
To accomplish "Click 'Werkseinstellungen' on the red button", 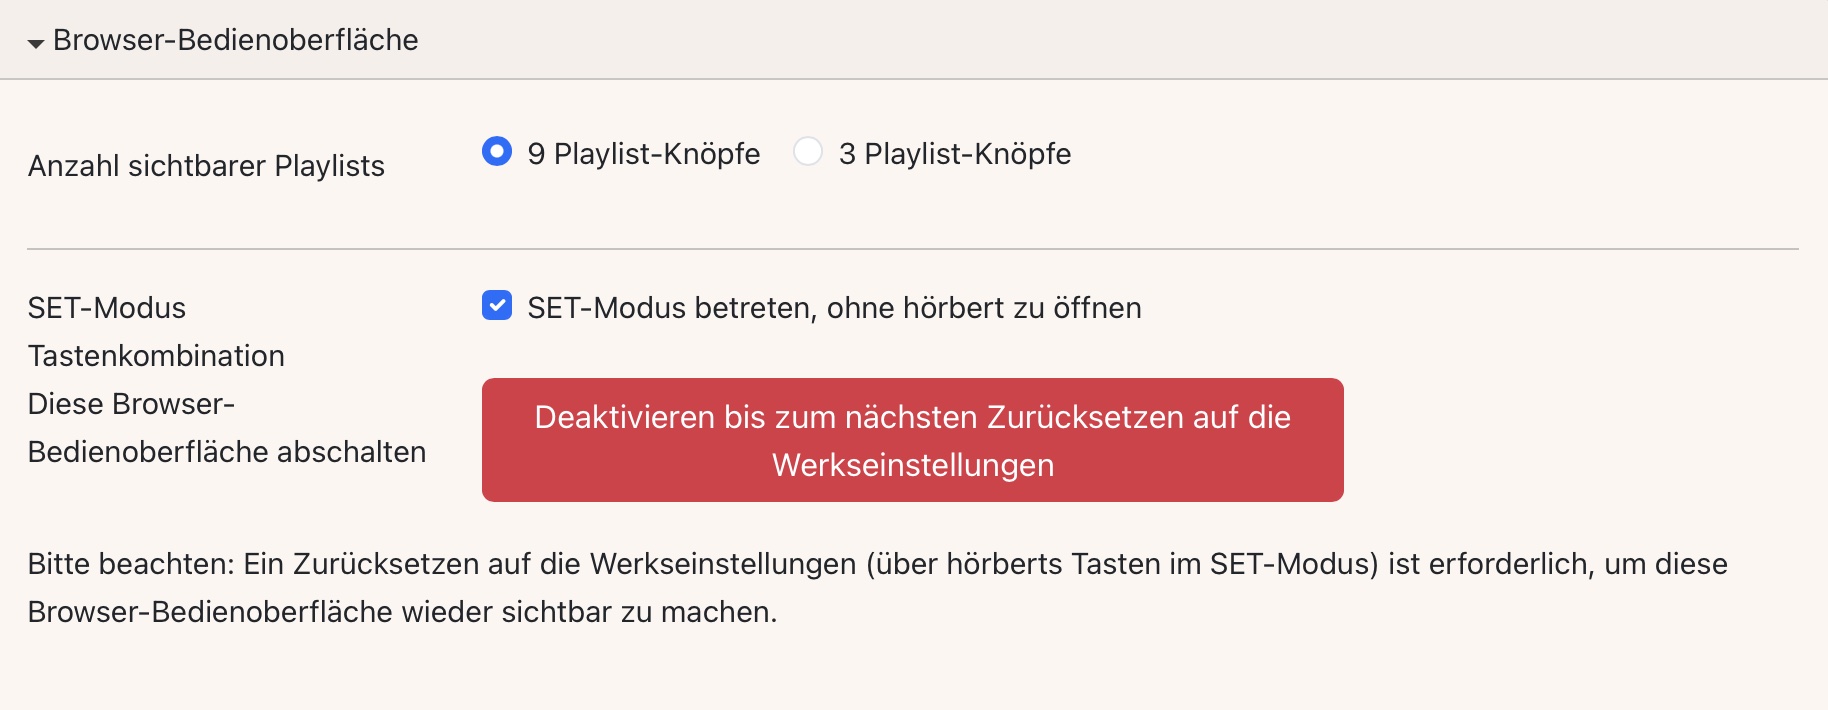I will tap(912, 465).
